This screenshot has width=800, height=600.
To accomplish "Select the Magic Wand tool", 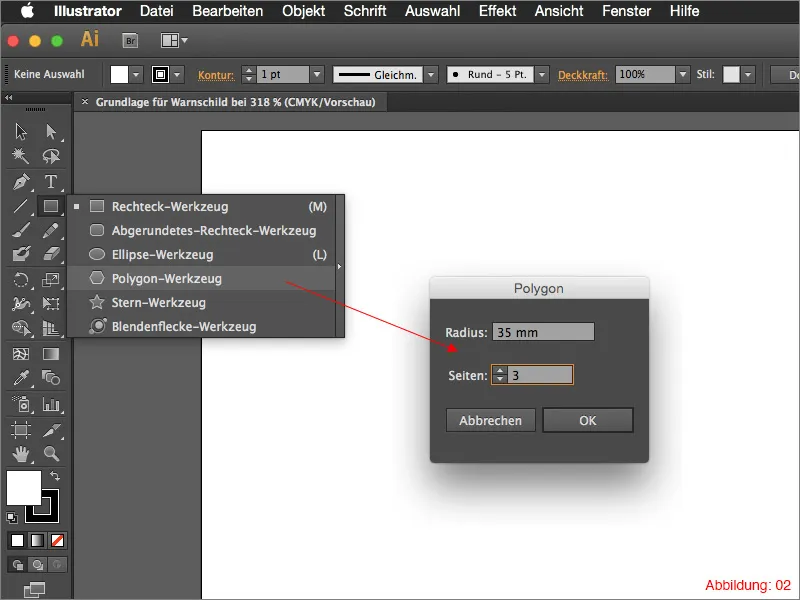I will [21, 156].
